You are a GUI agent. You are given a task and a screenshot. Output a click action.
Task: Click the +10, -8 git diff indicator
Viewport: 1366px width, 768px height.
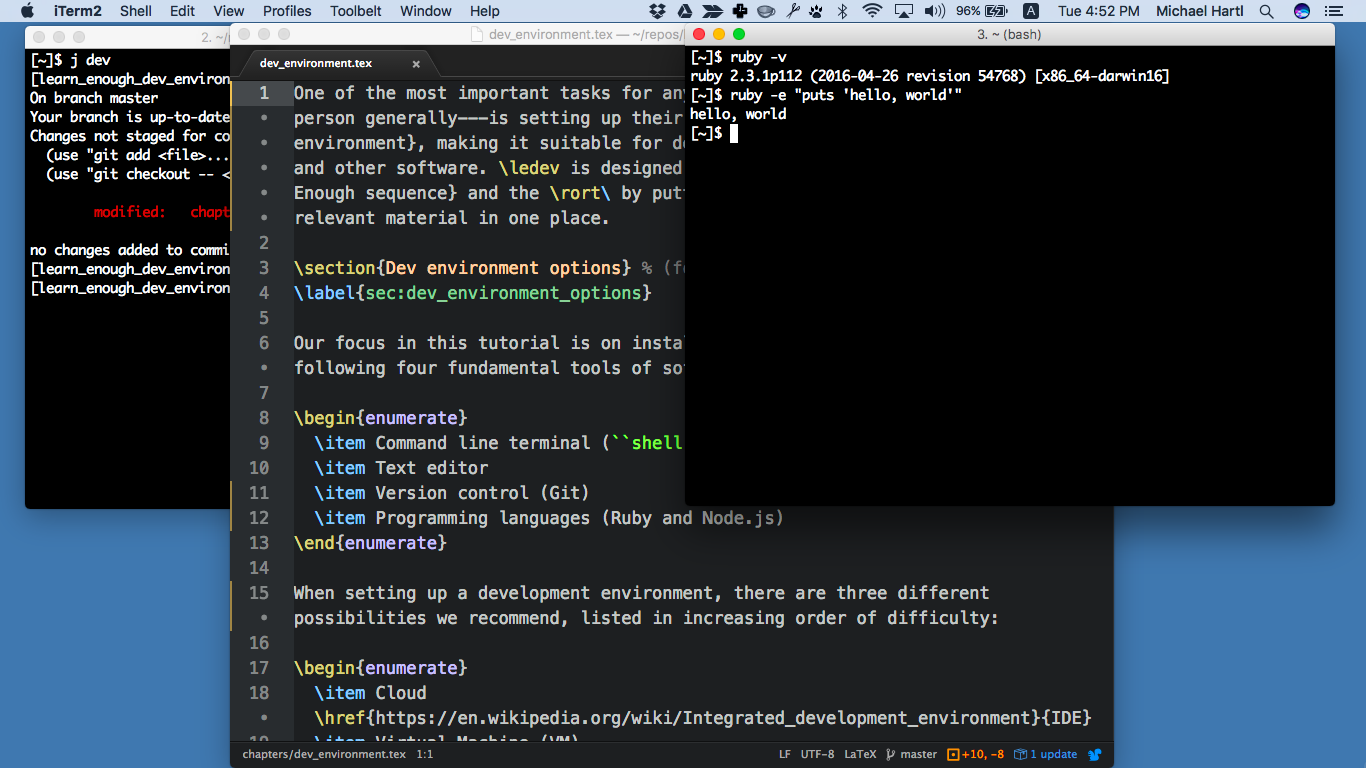(x=976, y=755)
